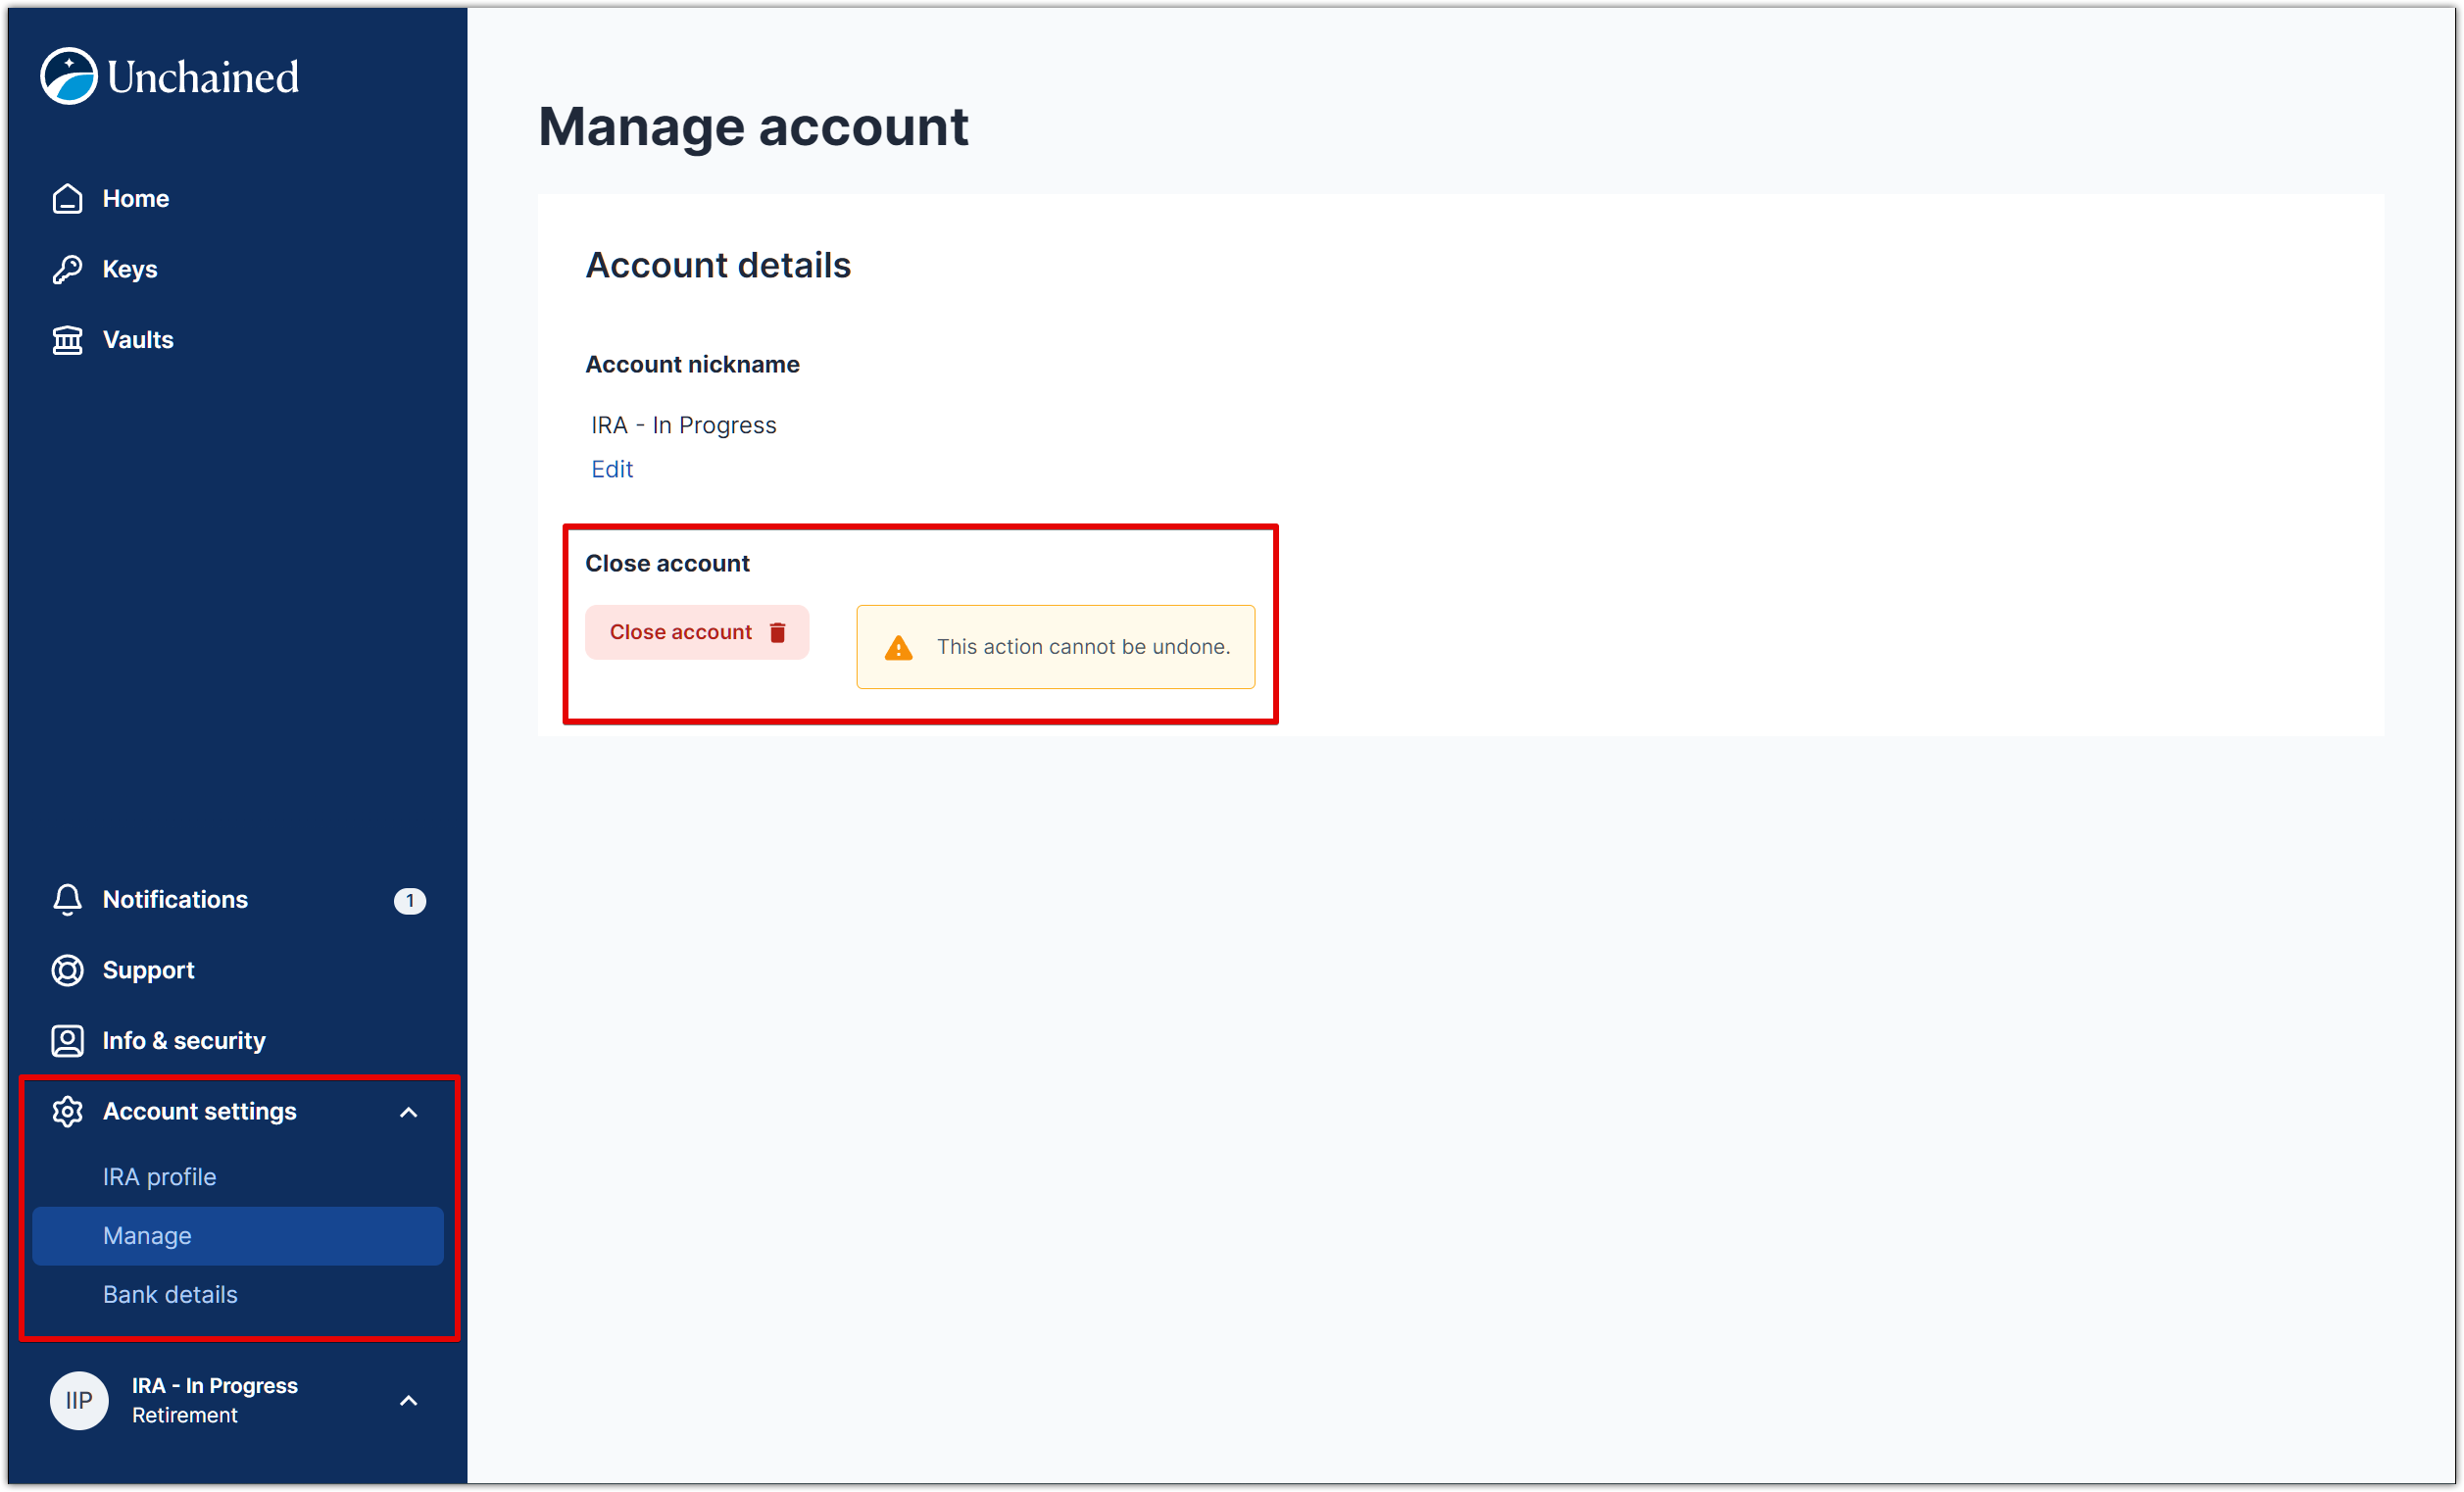Screen dimensions: 2464x1492
Task: Click the Notifications bell icon
Action: [67, 899]
